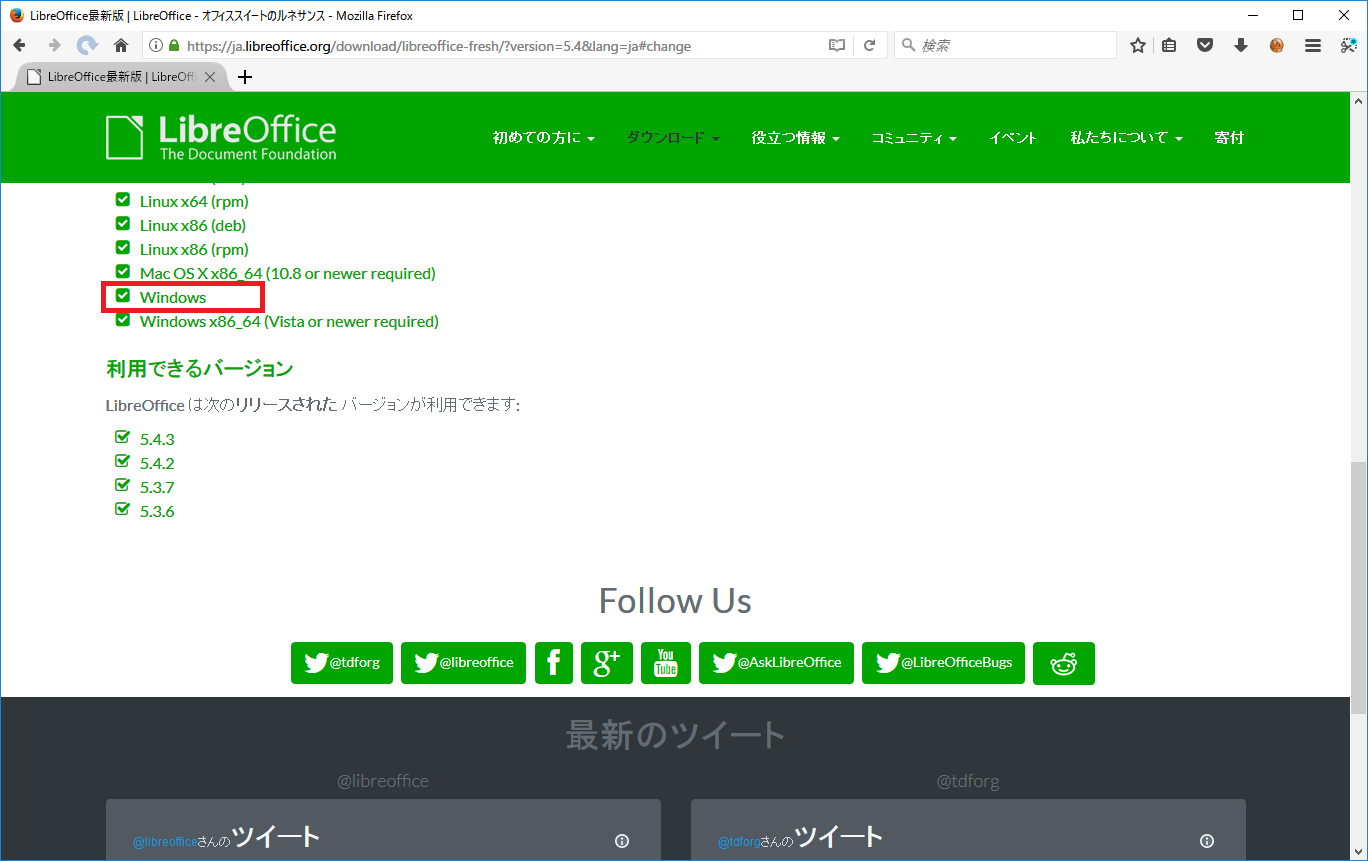The height and width of the screenshot is (861, 1368).
Task: Click the @libreoffice link in tweets panel
Action: [165, 842]
